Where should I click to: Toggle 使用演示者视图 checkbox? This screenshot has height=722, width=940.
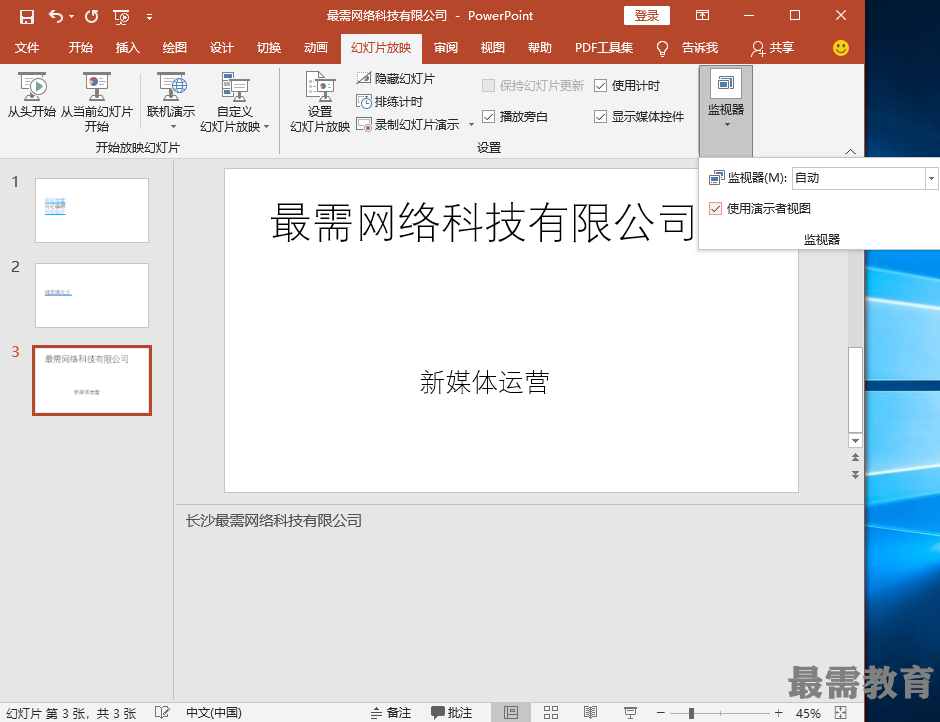pyautogui.click(x=715, y=209)
